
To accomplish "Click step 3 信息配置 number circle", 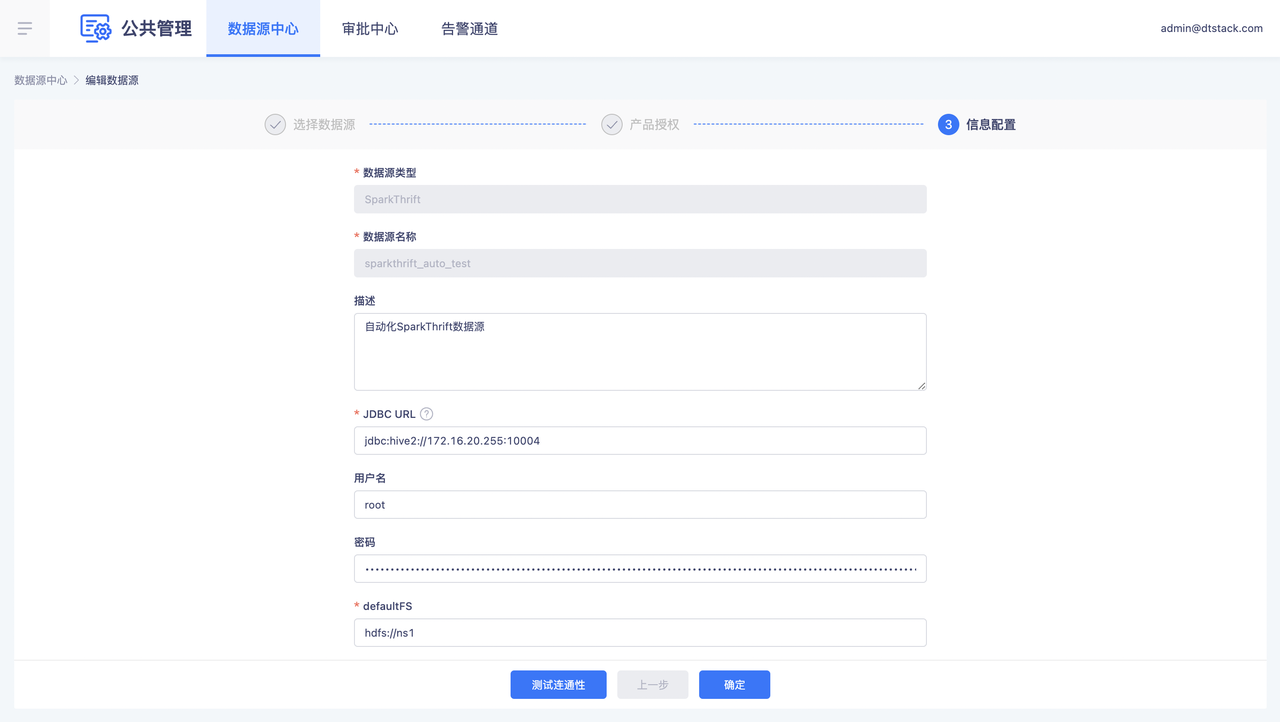I will pyautogui.click(x=948, y=125).
